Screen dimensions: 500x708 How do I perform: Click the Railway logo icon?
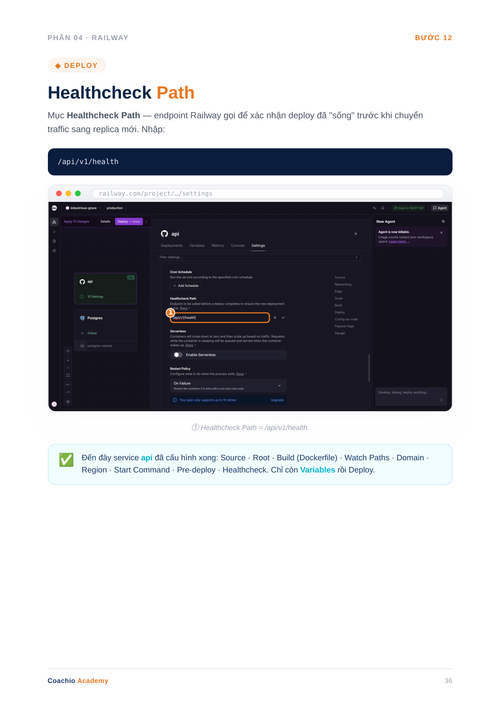[54, 208]
